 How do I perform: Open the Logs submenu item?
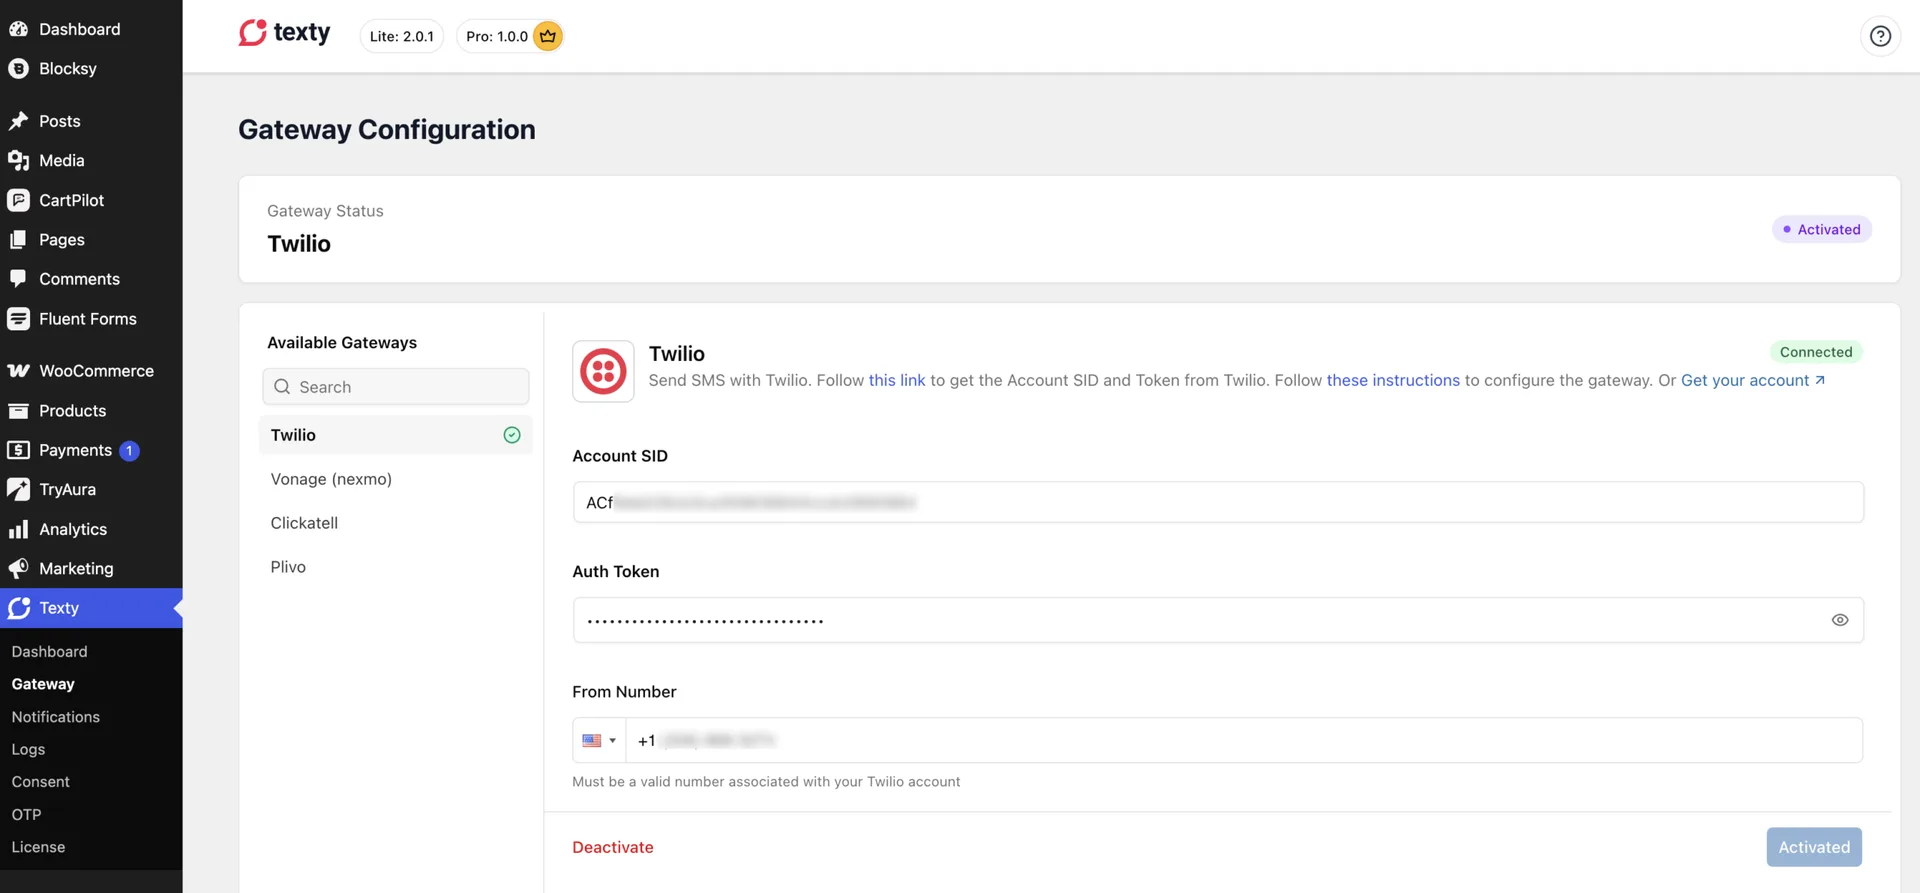click(x=28, y=749)
